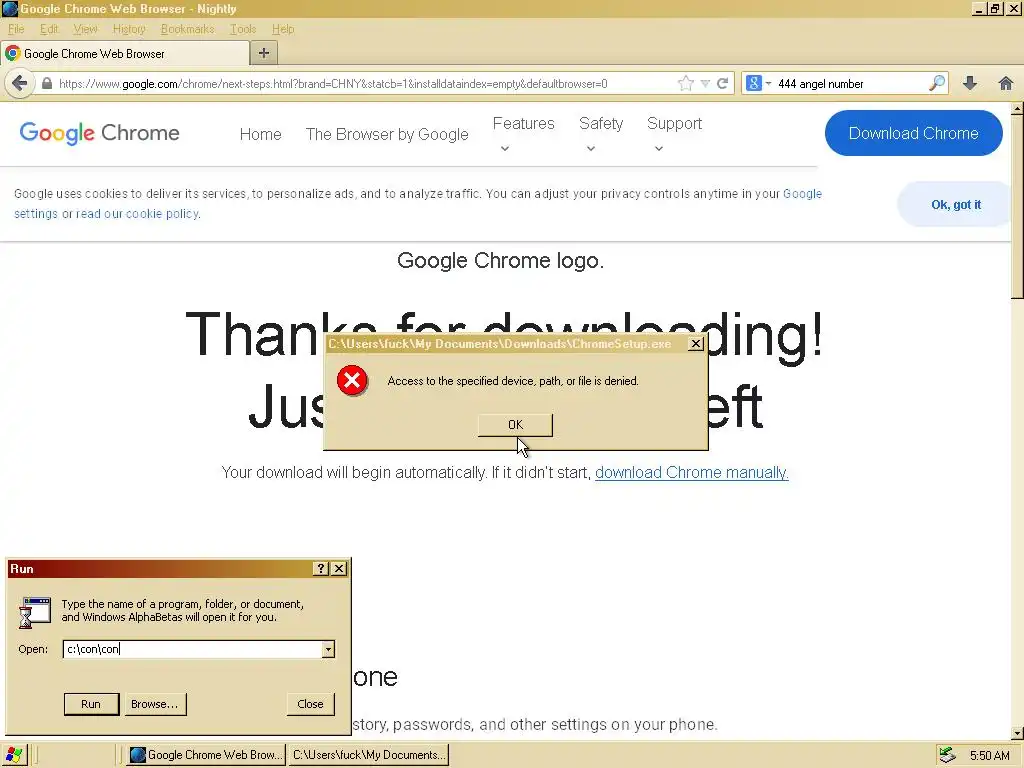1024x768 pixels.
Task: Open the Tools menu
Action: (242, 29)
